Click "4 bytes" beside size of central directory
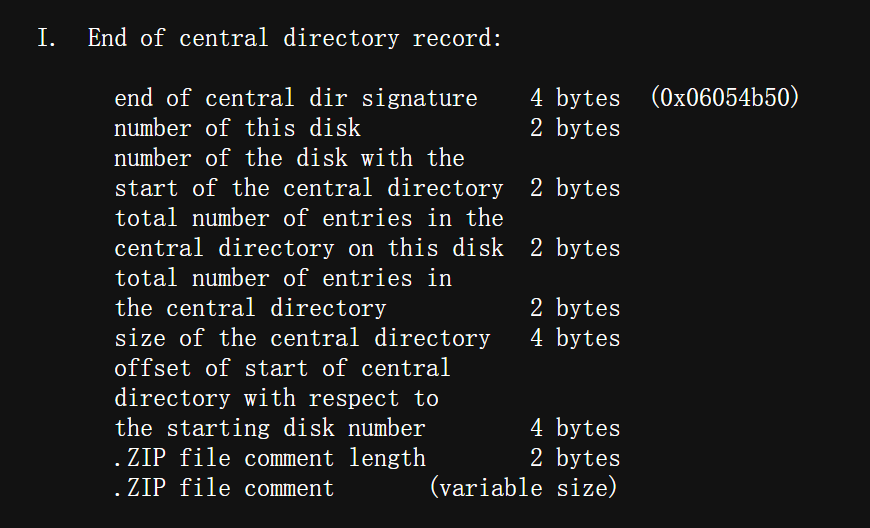Screen dimensions: 870x528 (574, 338)
